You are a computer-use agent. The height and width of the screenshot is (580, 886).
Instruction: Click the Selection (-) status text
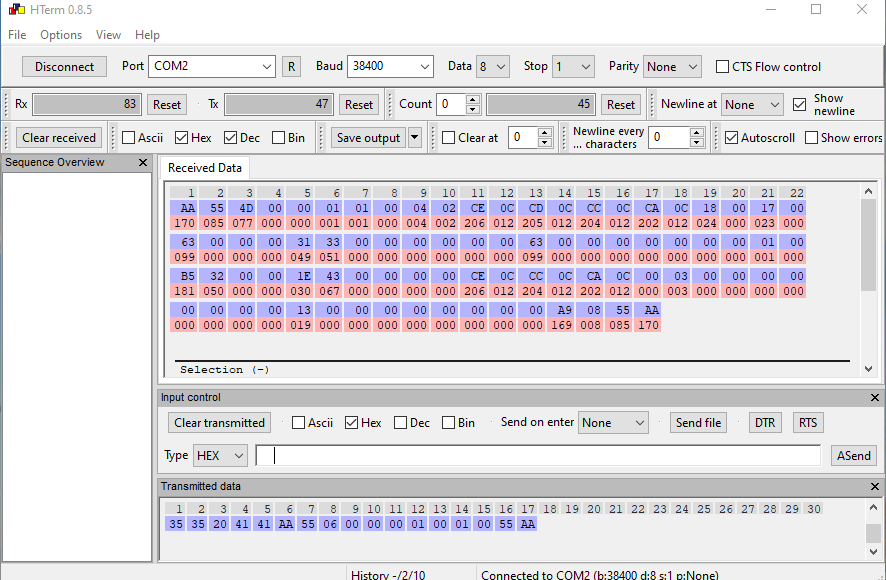pos(224,370)
